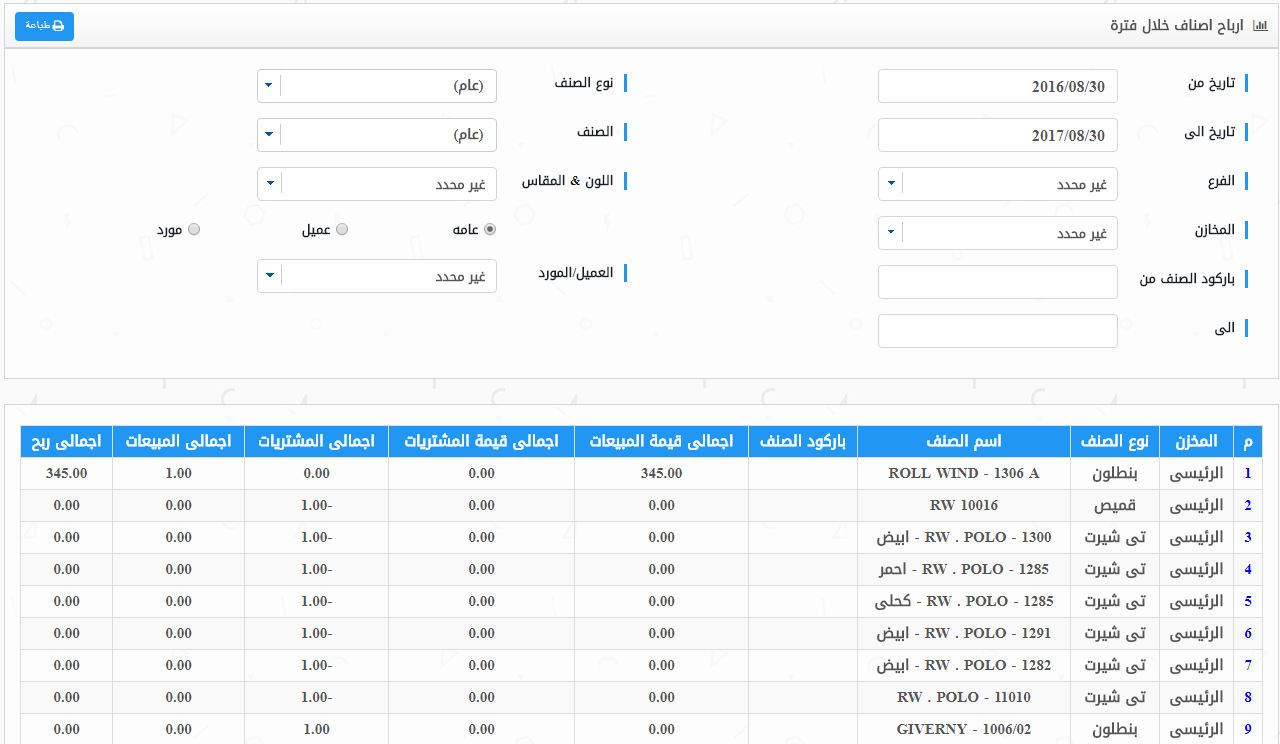Open the نوع الصنف dropdown

click(377, 86)
